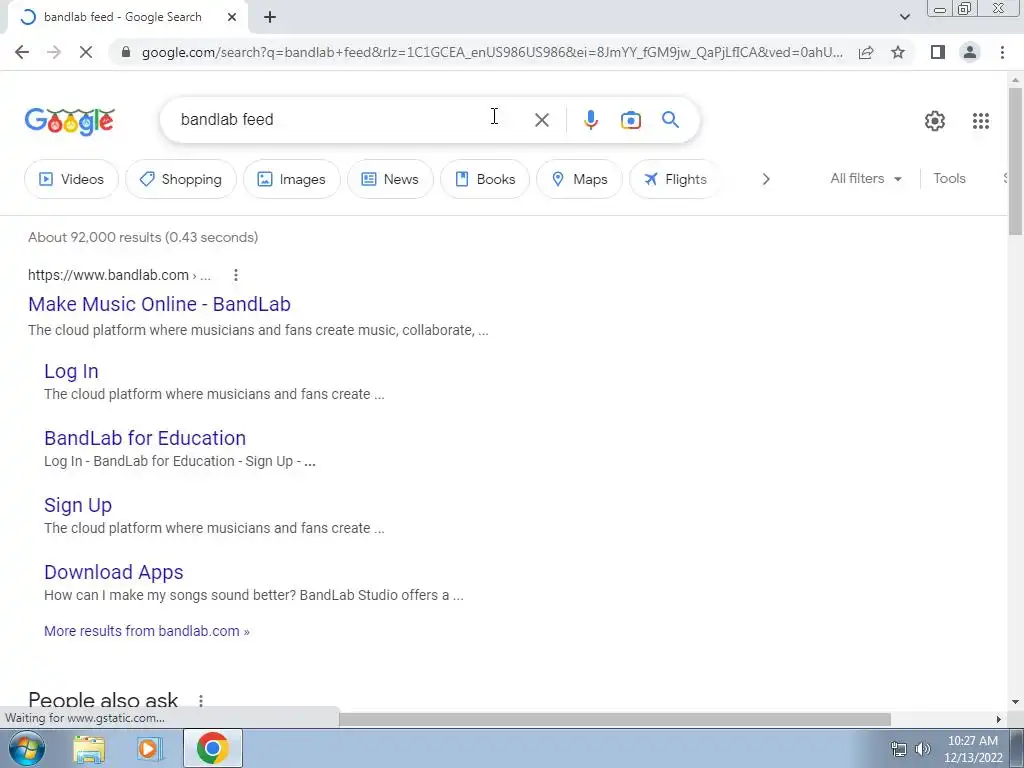Open the volume speaker tray icon
The width and height of the screenshot is (1024, 768).
[x=922, y=749]
